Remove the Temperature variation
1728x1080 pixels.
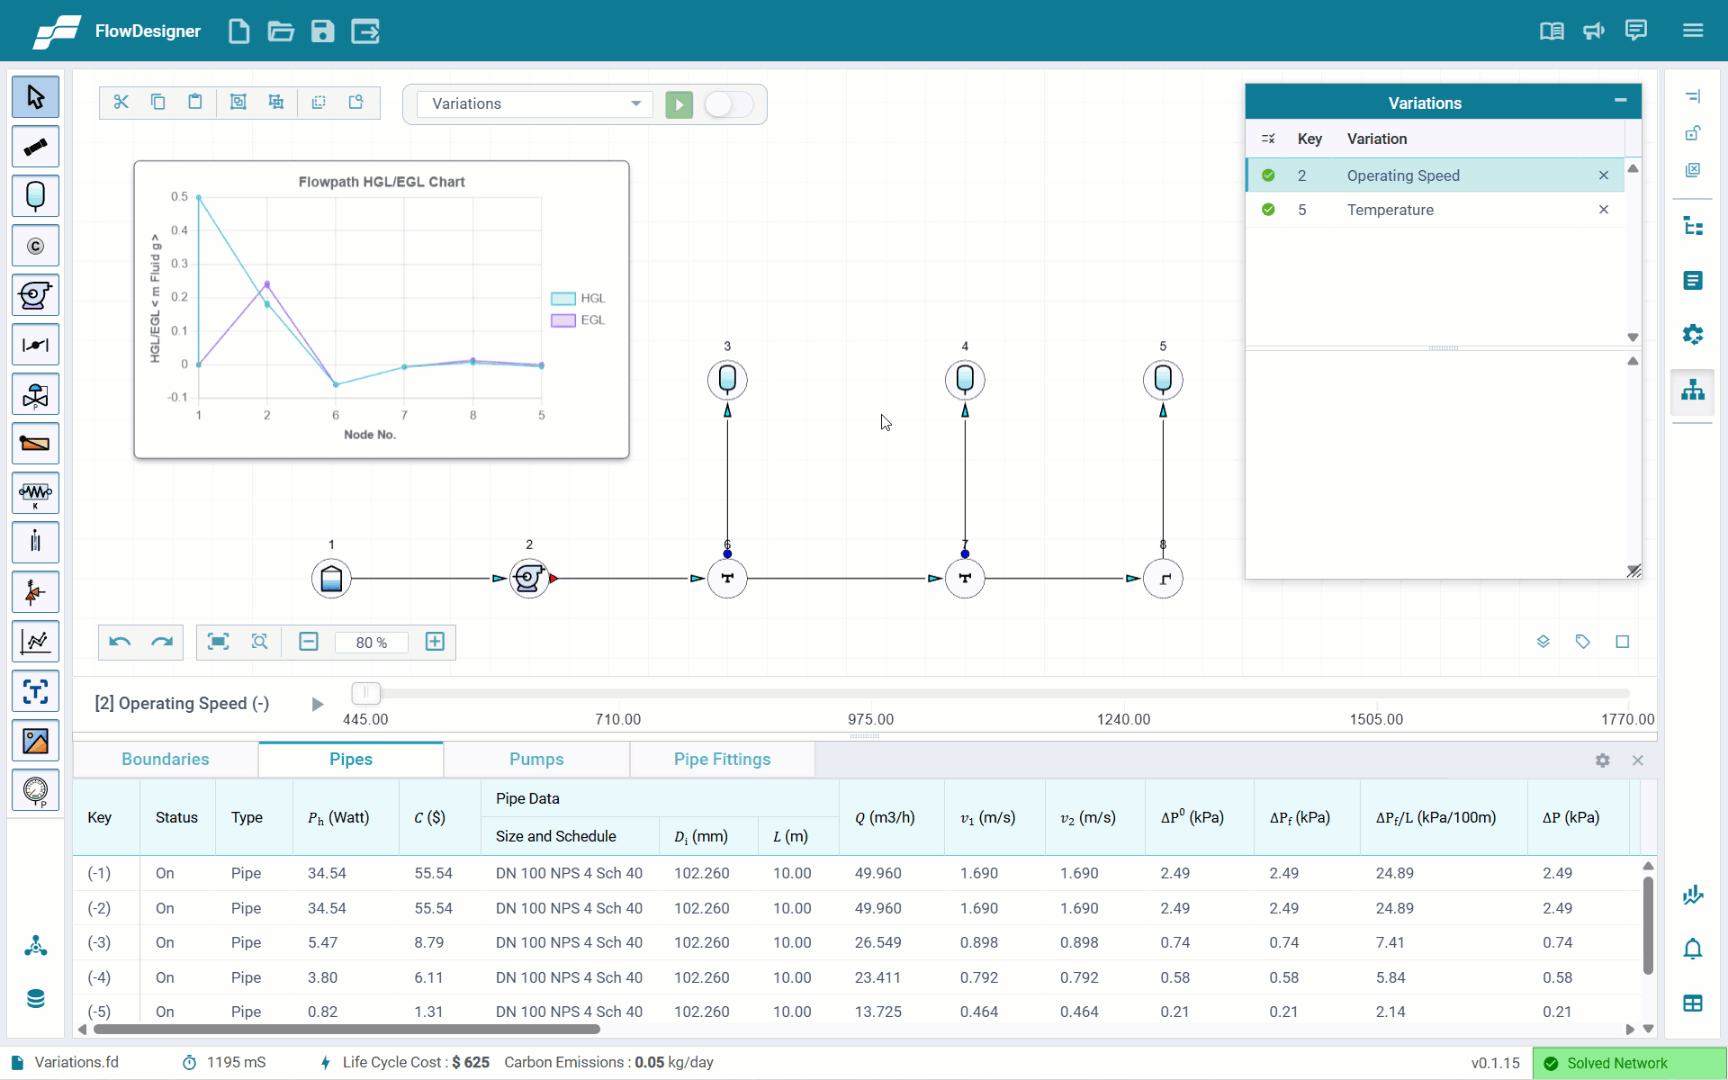click(x=1603, y=210)
